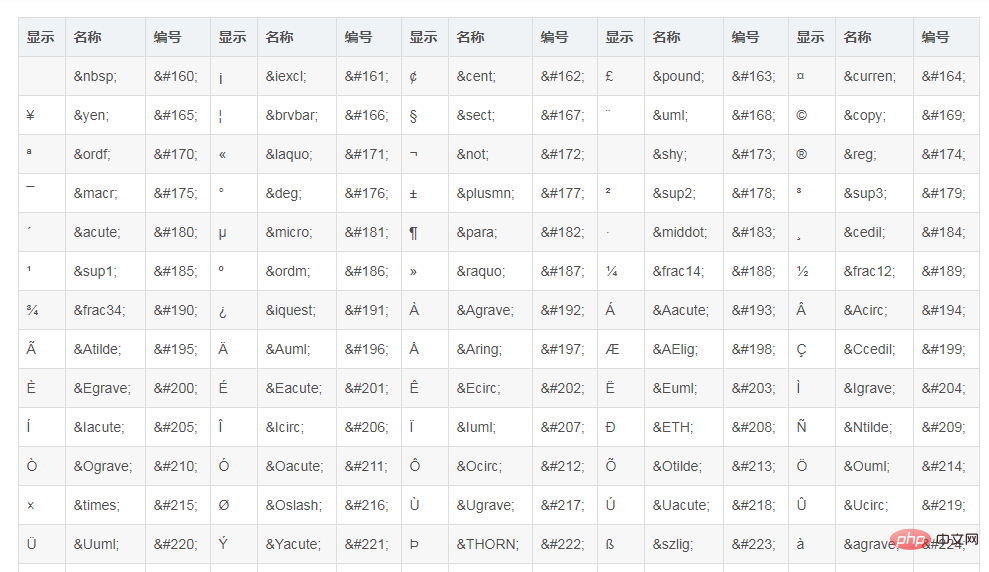Click the &szlig; entity name cell
Screen dimensions: 989x572
tap(684, 544)
